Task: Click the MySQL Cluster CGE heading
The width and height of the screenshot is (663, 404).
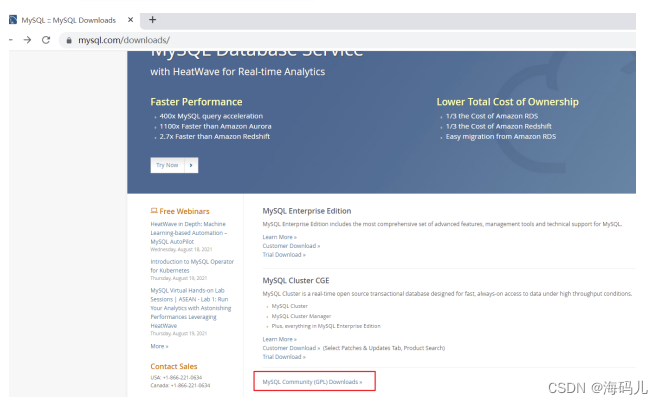Action: pos(296,280)
